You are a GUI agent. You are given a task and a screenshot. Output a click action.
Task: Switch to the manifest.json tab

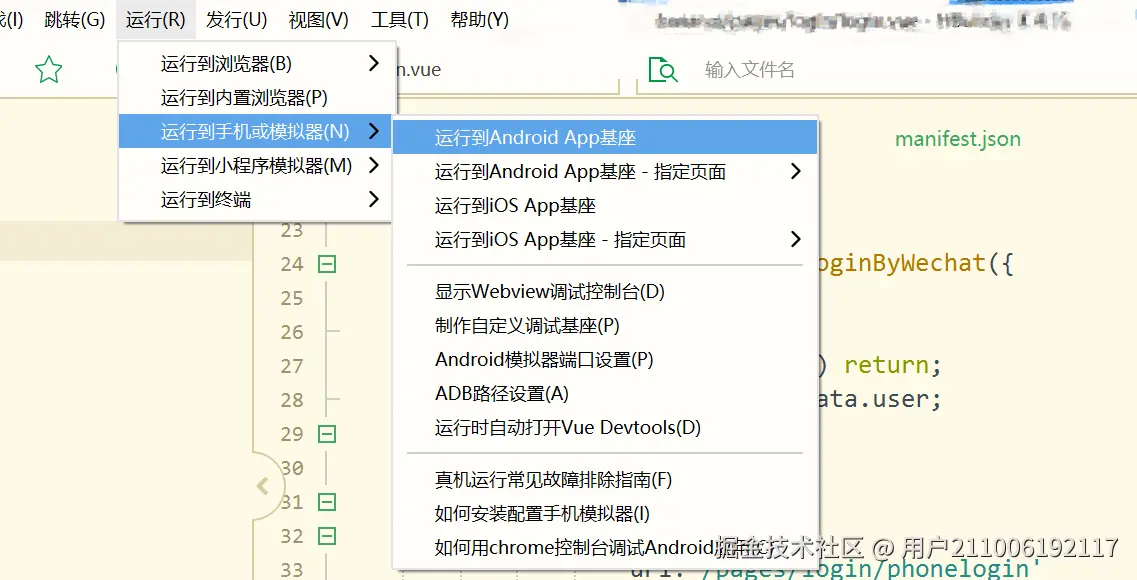957,138
